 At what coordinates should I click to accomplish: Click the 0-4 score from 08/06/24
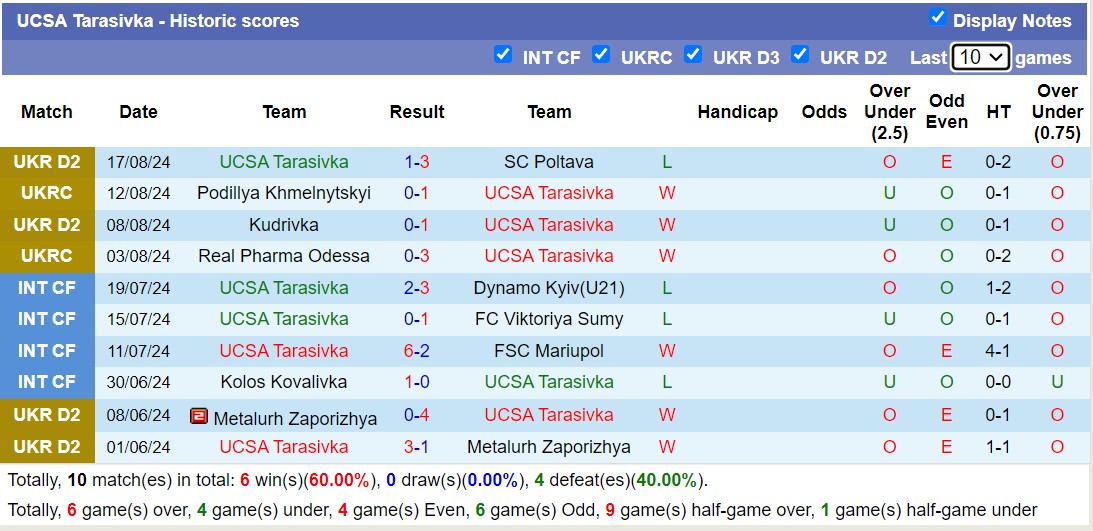click(417, 415)
